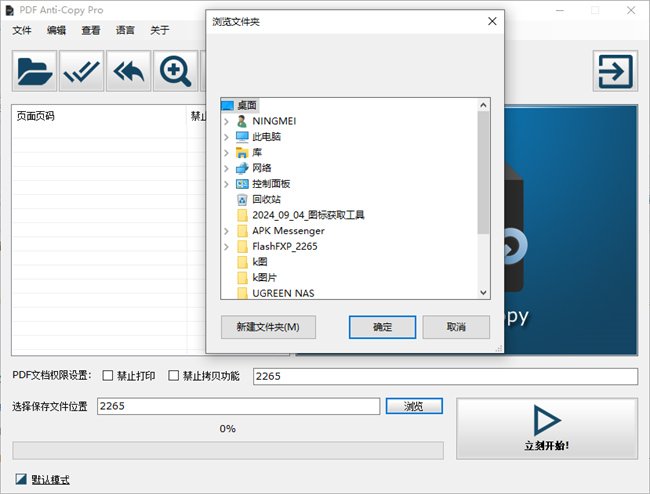
Task: Click the folder tree scrollbar thumb
Action: coord(483,172)
